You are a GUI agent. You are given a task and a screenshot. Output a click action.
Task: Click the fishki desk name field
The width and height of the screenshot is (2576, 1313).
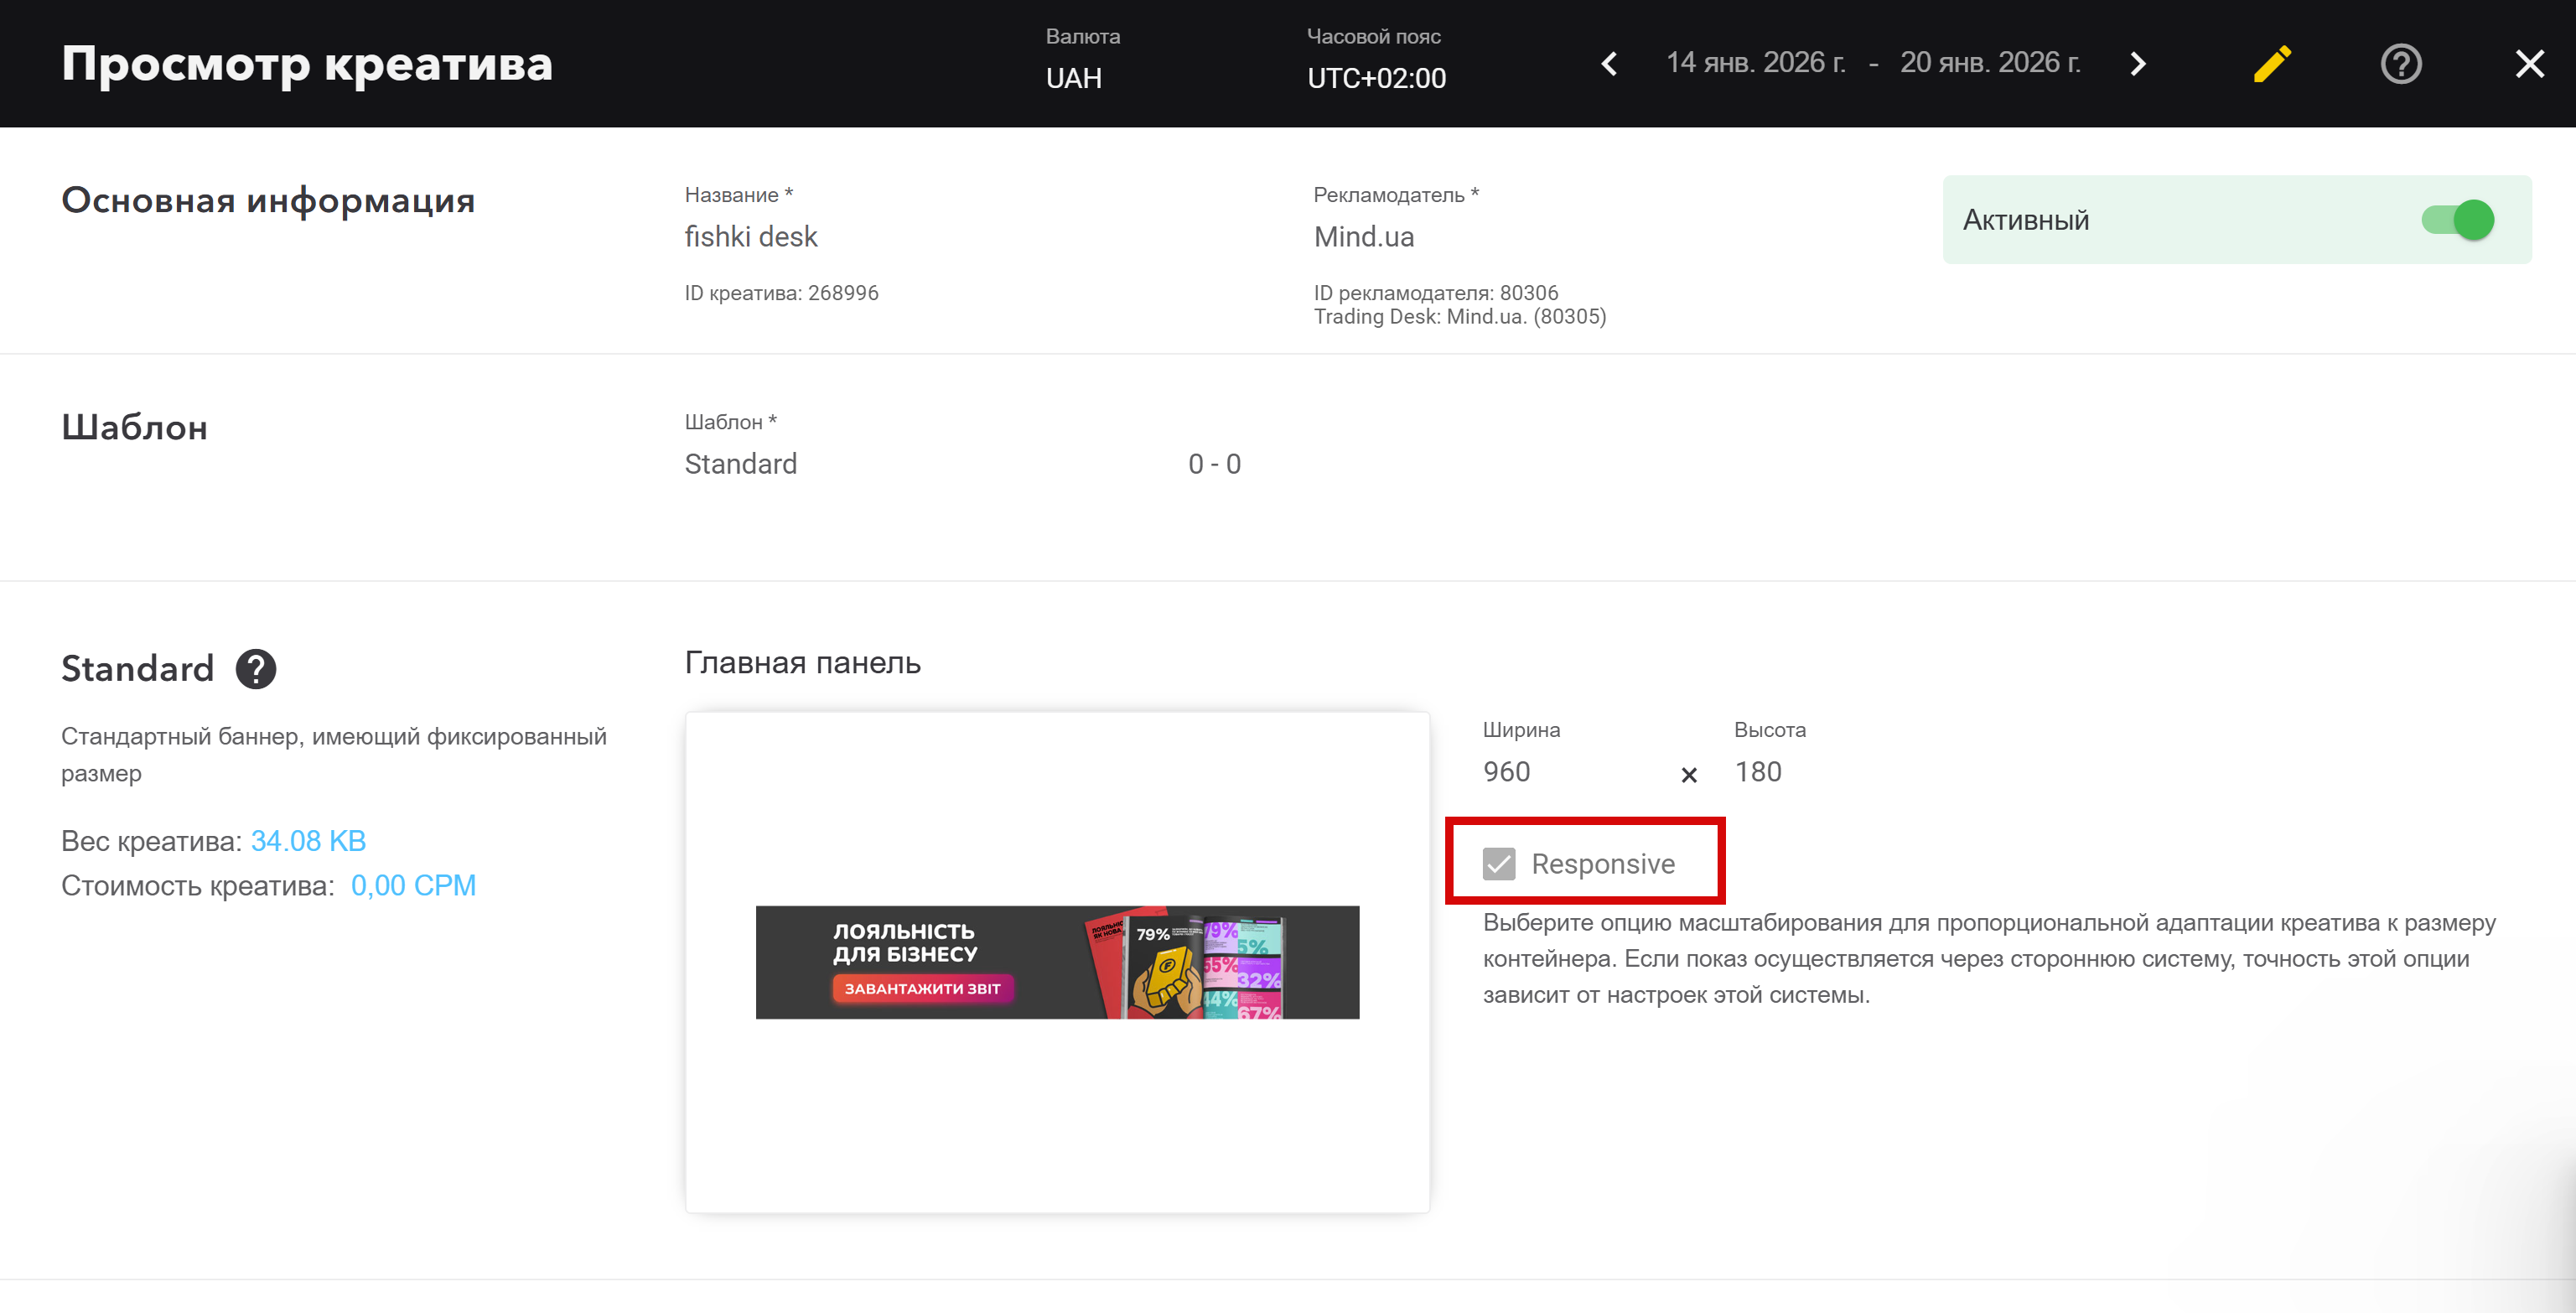click(751, 237)
